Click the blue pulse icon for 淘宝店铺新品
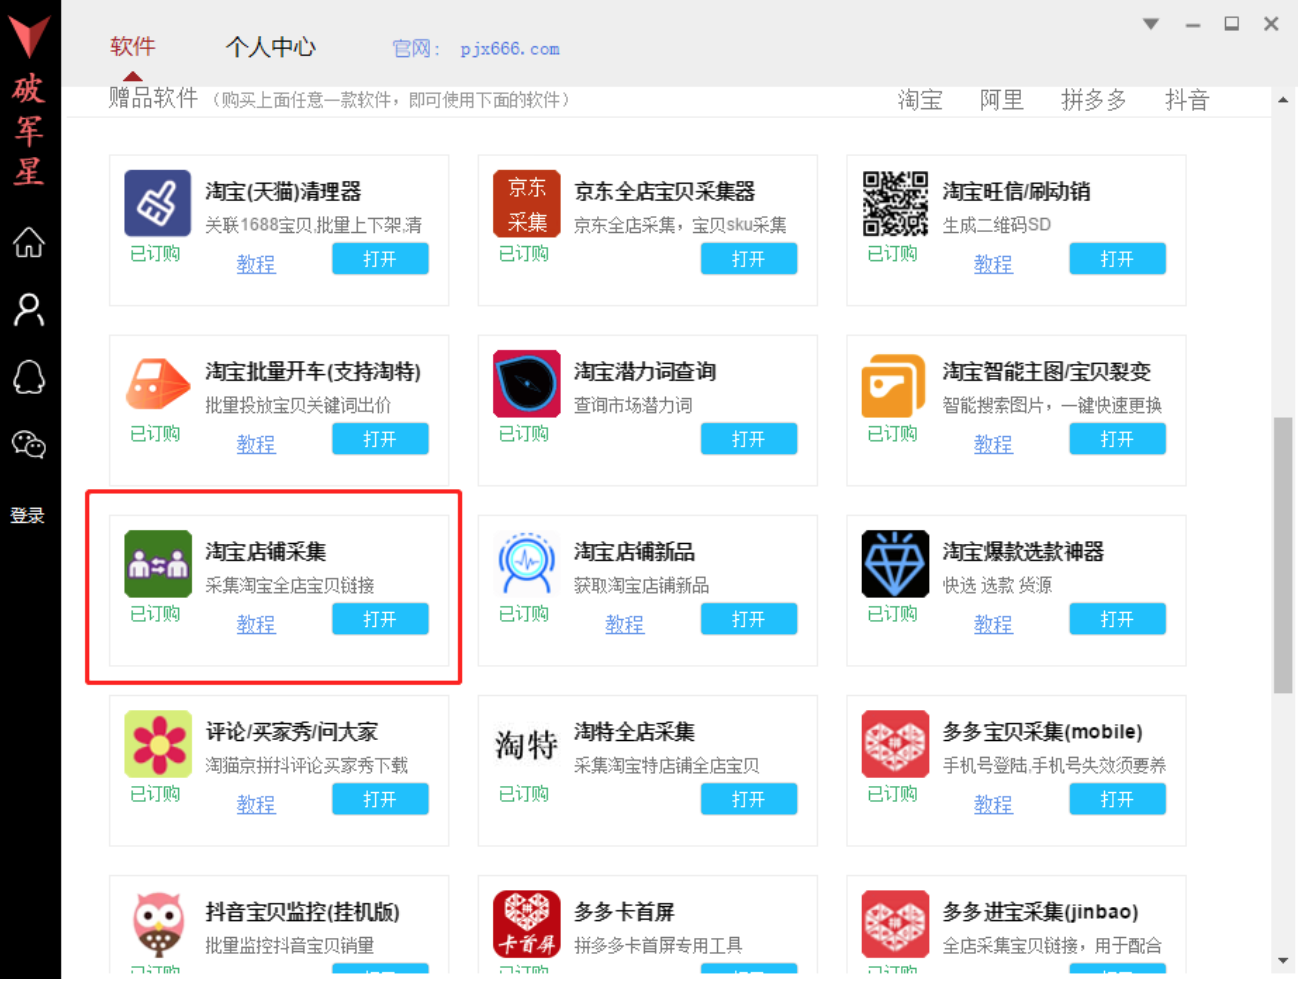 pos(526,563)
